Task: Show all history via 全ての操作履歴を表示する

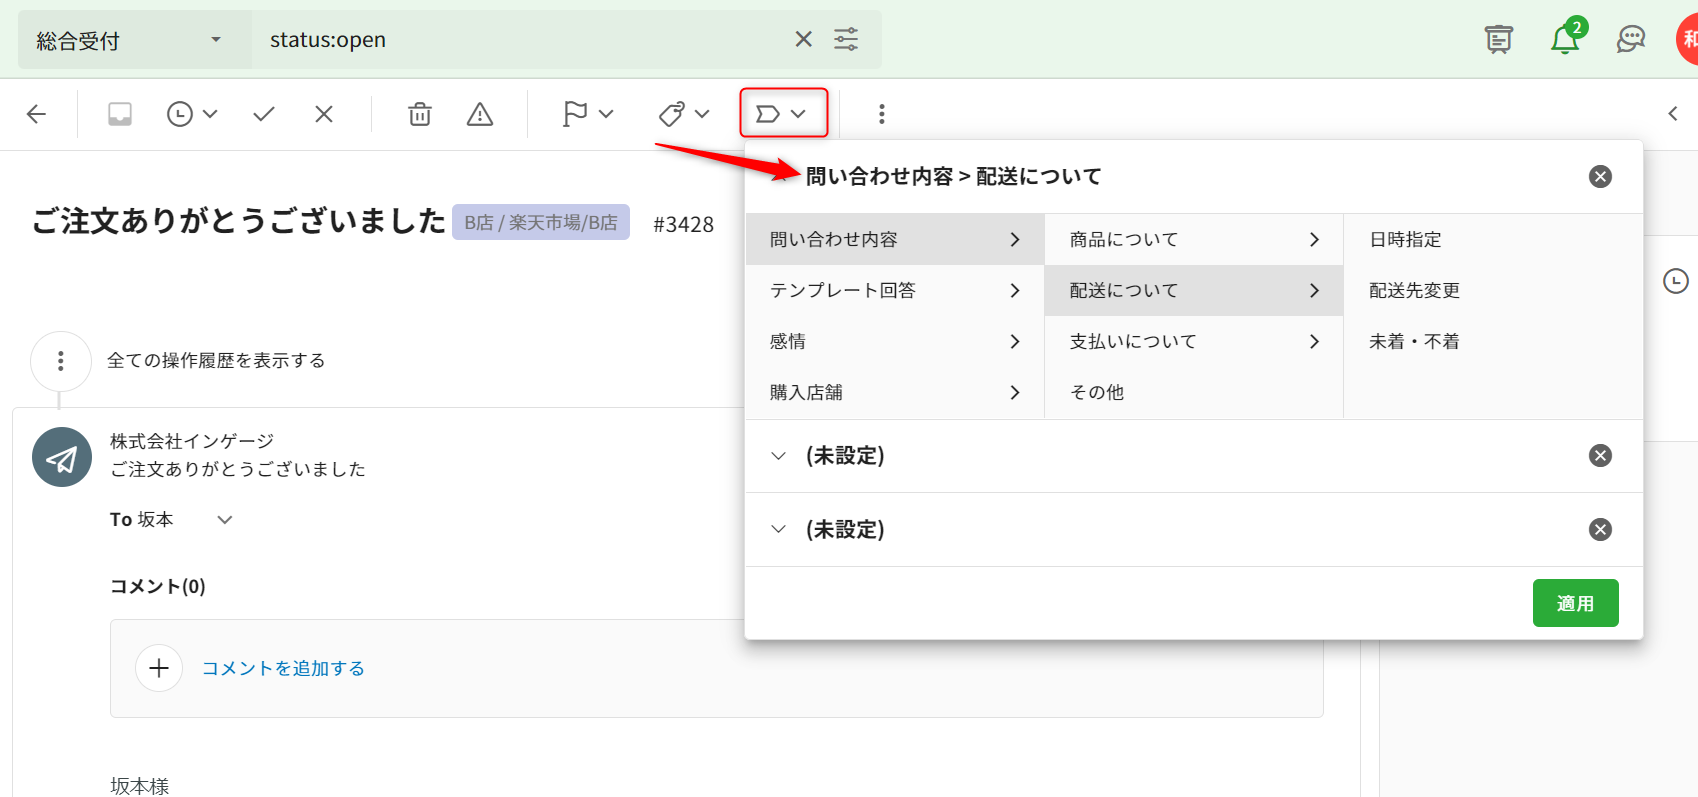Action: [216, 360]
